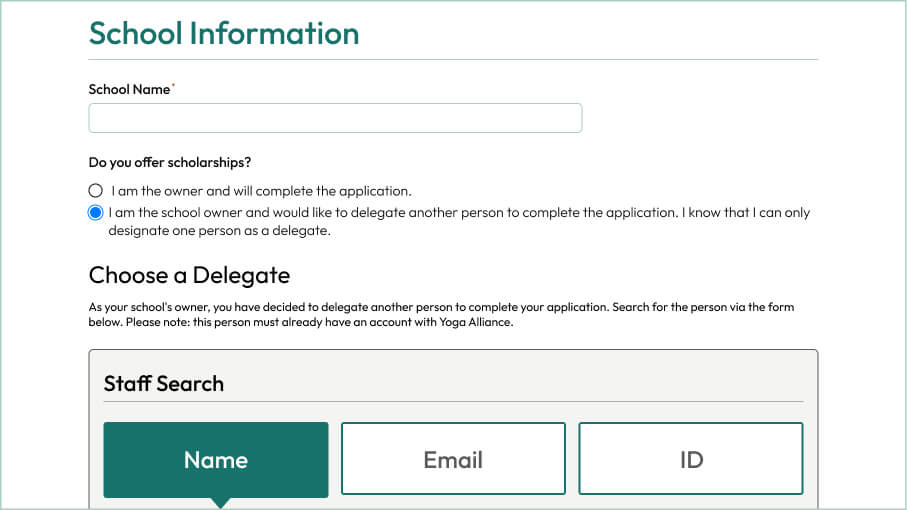Click the Staff Search panel title

pos(164,383)
